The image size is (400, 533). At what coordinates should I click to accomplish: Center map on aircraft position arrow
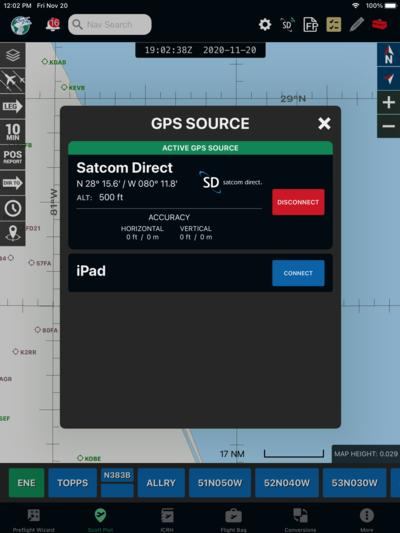(x=389, y=79)
